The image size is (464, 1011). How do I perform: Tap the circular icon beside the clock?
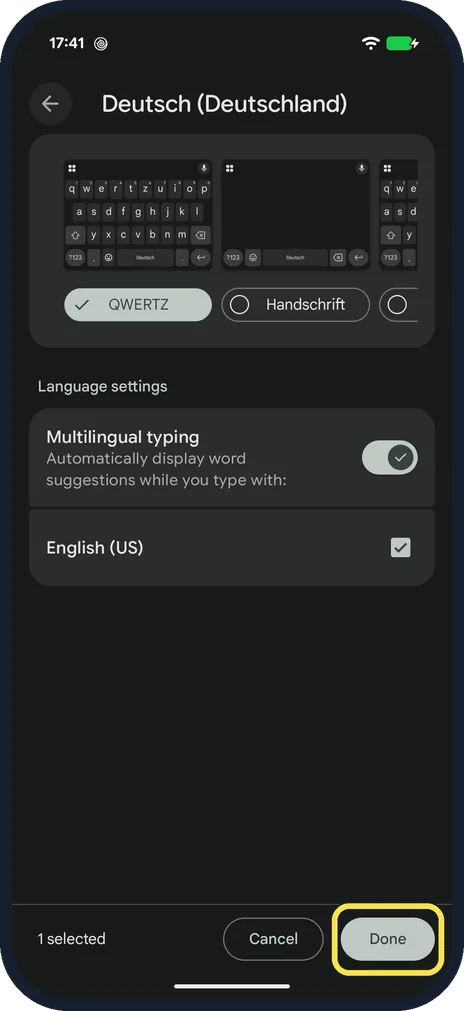coord(101,44)
